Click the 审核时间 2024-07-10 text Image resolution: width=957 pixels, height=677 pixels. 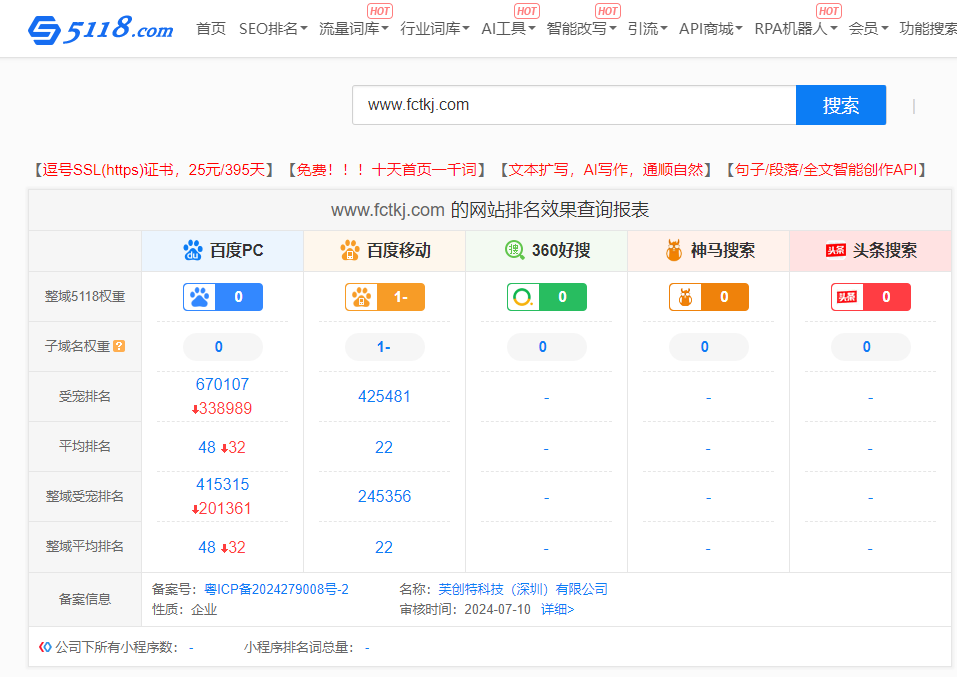click(465, 609)
